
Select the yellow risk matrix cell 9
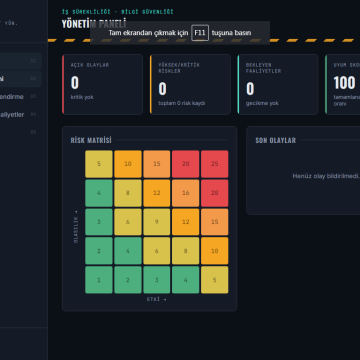157,222
